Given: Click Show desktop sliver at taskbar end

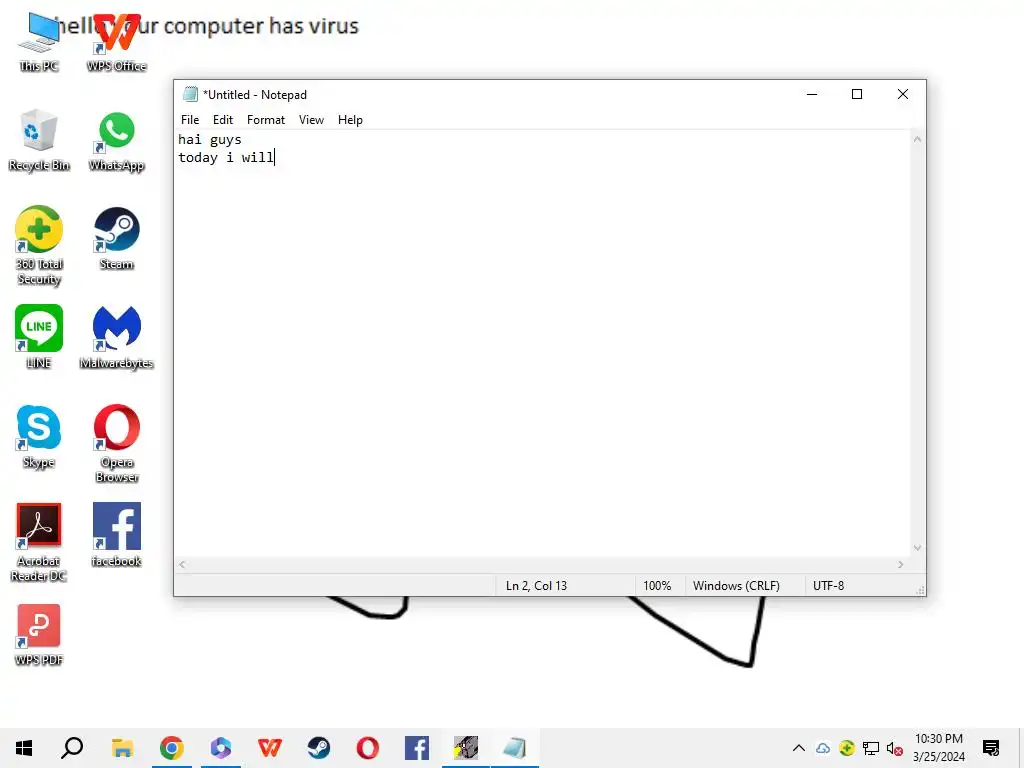Looking at the screenshot, I should [1021, 748].
